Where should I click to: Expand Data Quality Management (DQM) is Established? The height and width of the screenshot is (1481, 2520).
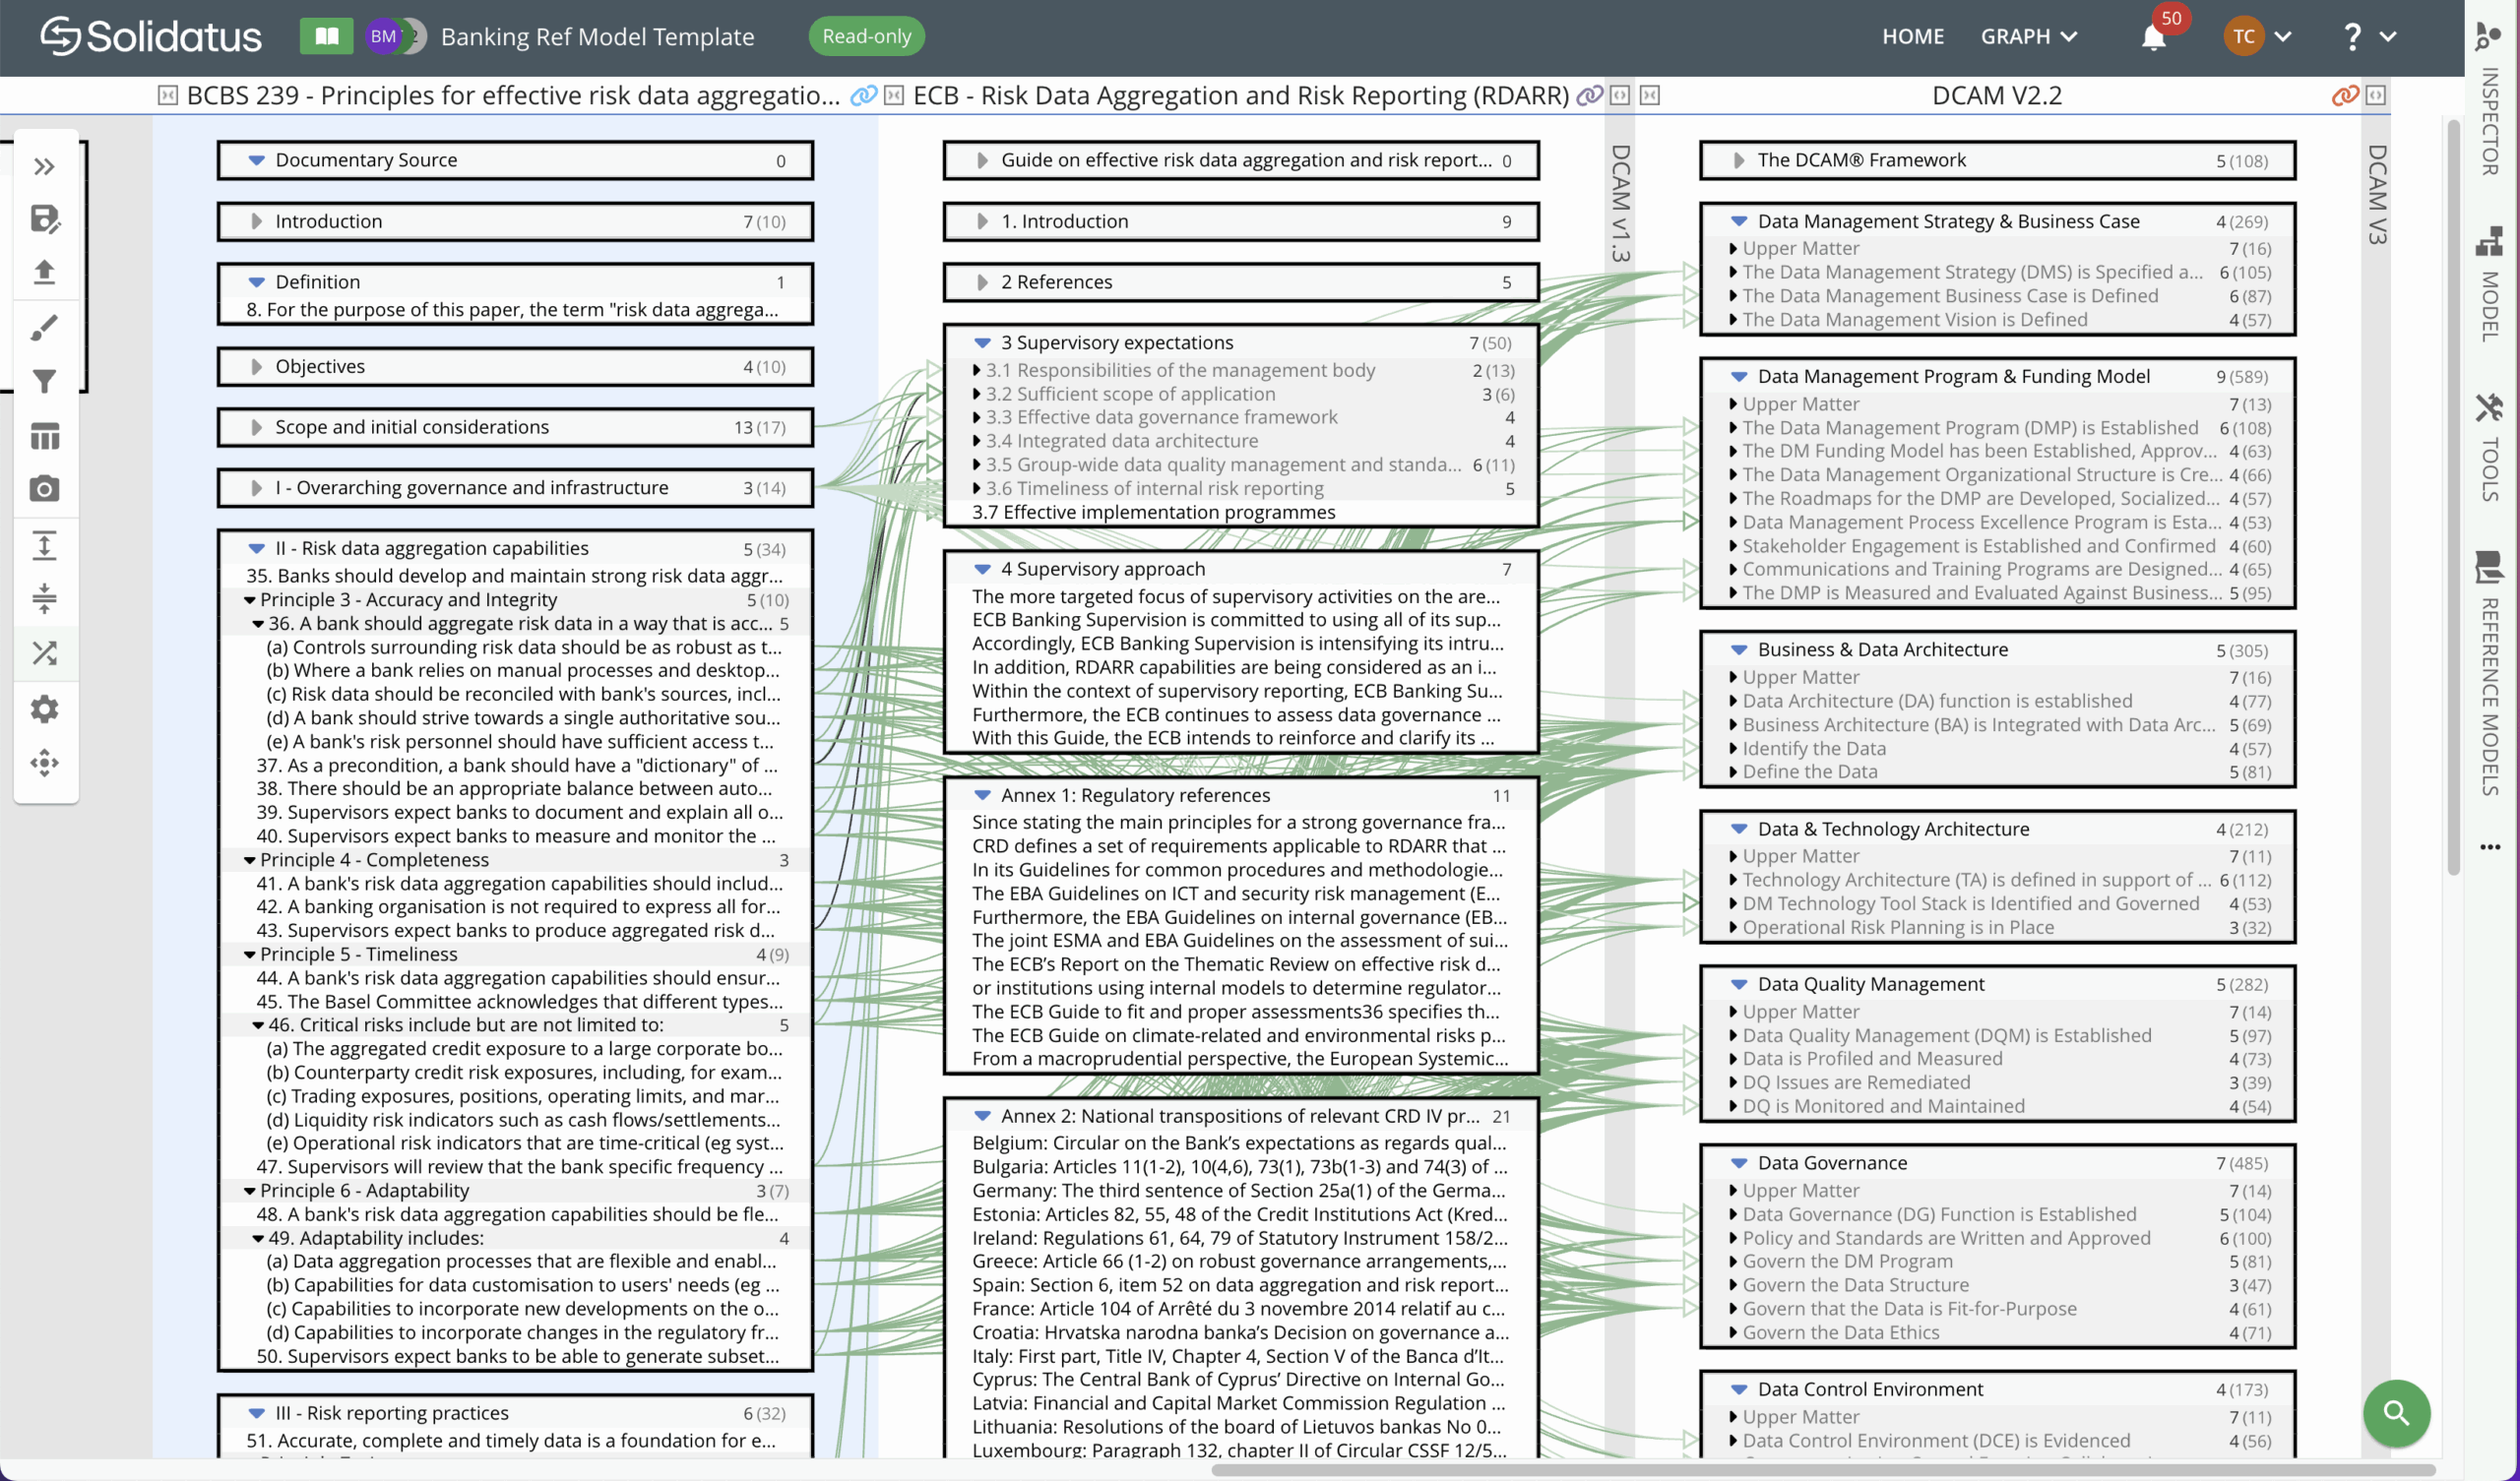click(1733, 1036)
